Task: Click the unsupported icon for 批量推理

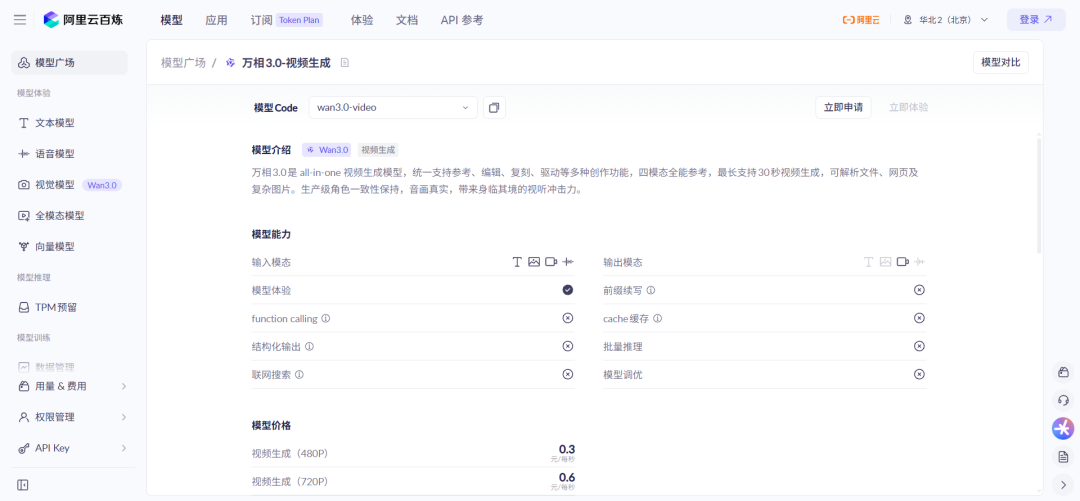Action: [x=919, y=347]
